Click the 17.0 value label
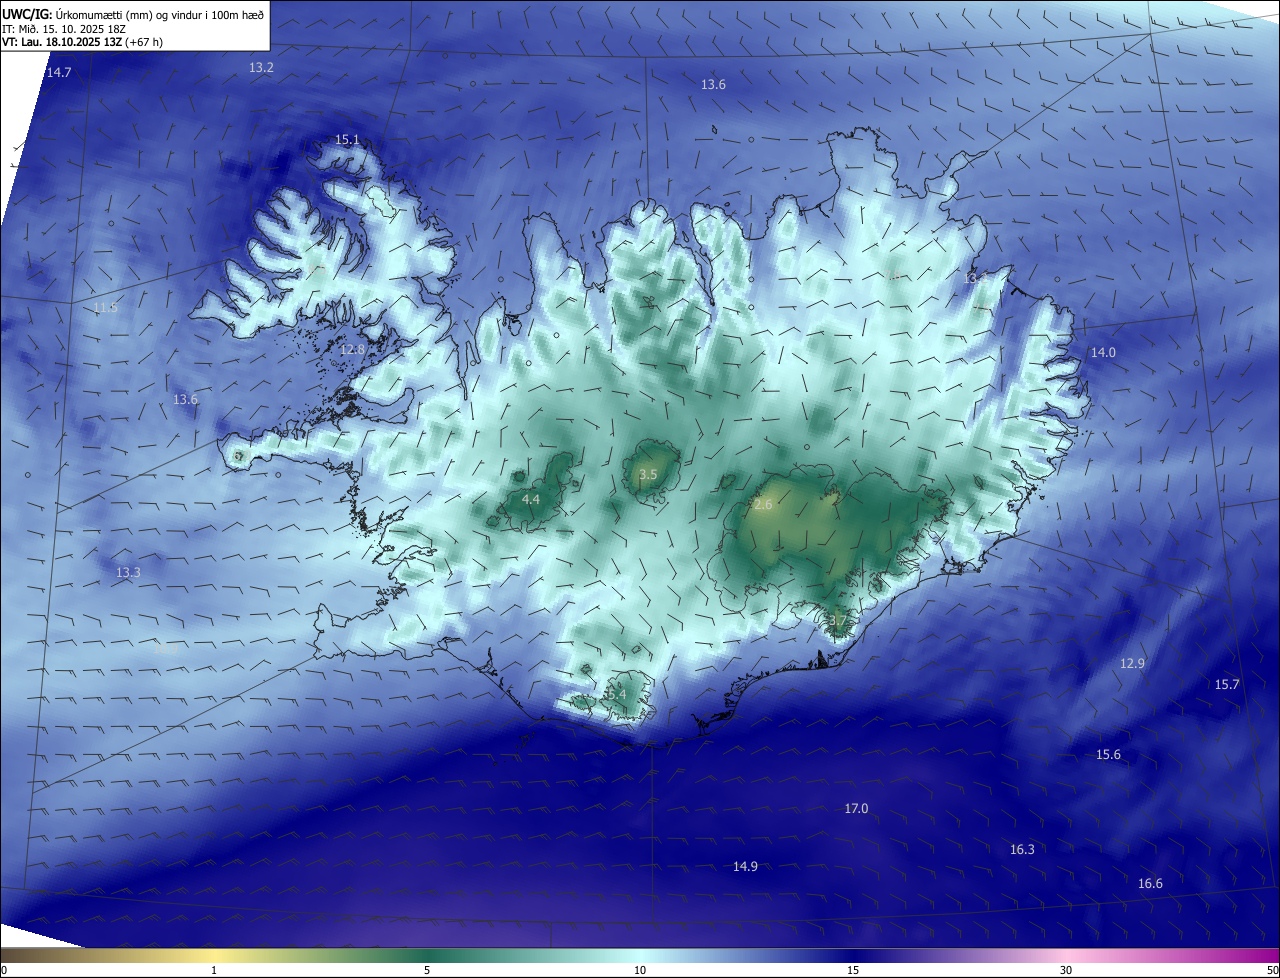Screen dimensions: 1280x978 pos(857,808)
